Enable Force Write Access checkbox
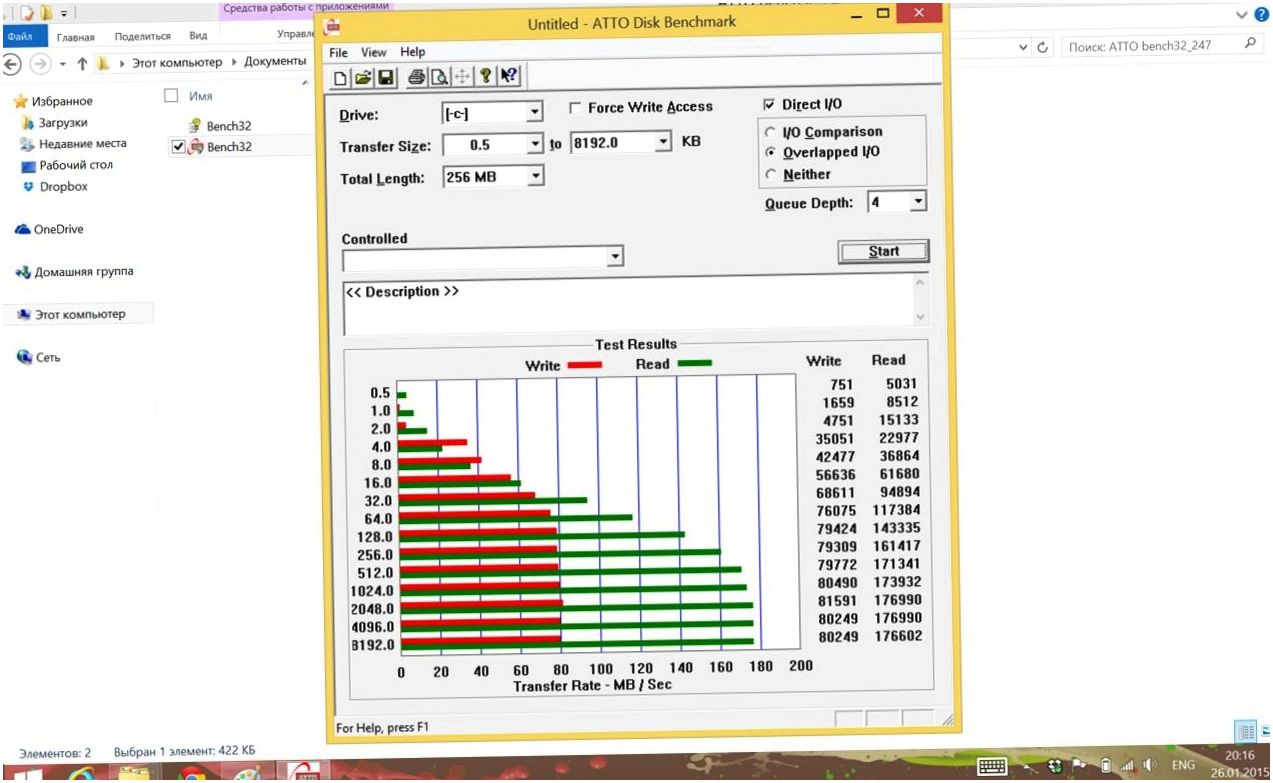This screenshot has width=1273, height=783. point(576,108)
